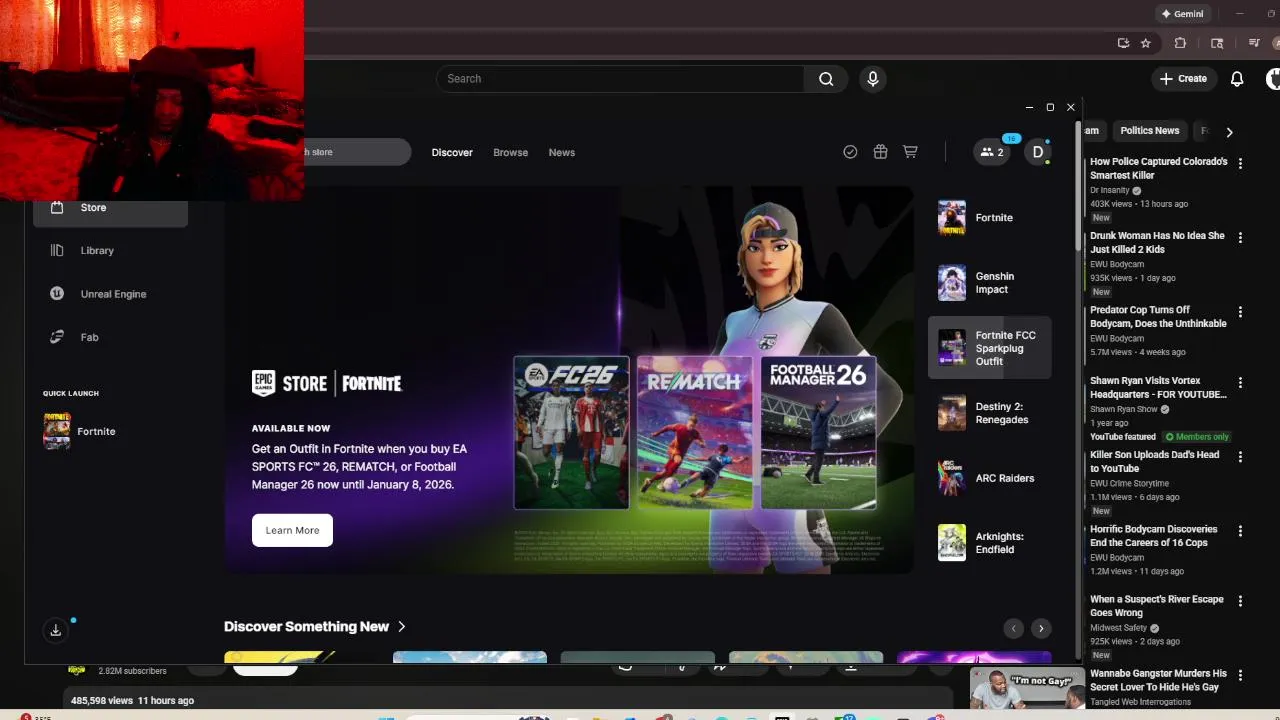The height and width of the screenshot is (720, 1280).
Task: Open options for Shawn Ryan video
Action: [x=1240, y=383]
